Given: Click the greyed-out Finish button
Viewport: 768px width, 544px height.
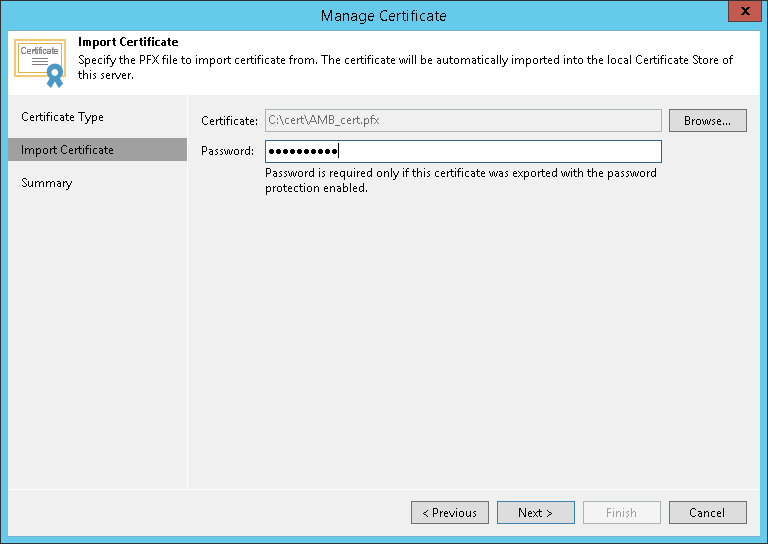Looking at the screenshot, I should (x=621, y=512).
